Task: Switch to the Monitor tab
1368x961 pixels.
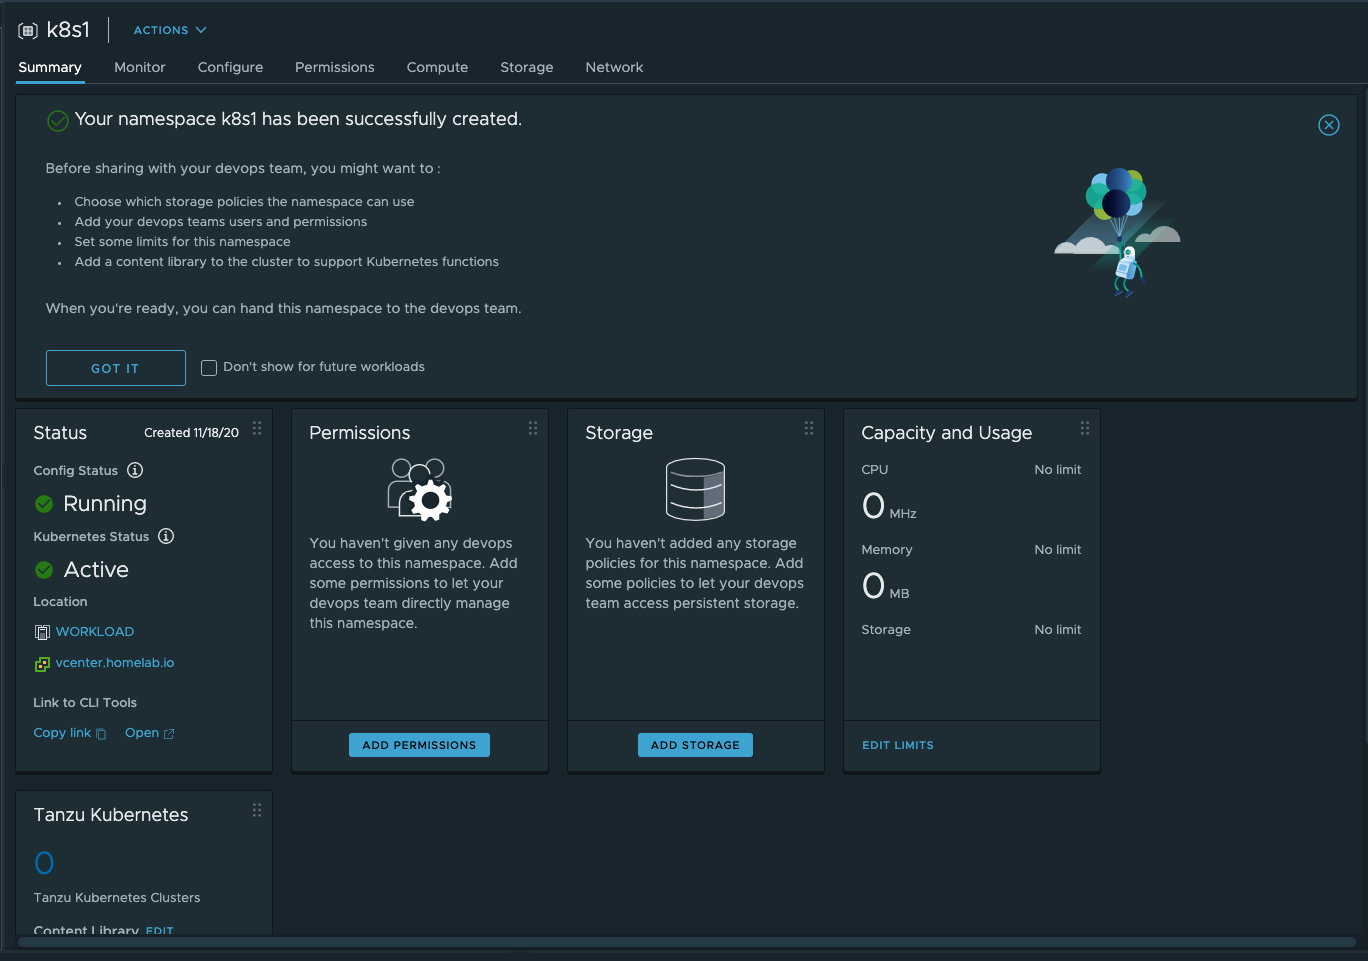Action: point(139,67)
